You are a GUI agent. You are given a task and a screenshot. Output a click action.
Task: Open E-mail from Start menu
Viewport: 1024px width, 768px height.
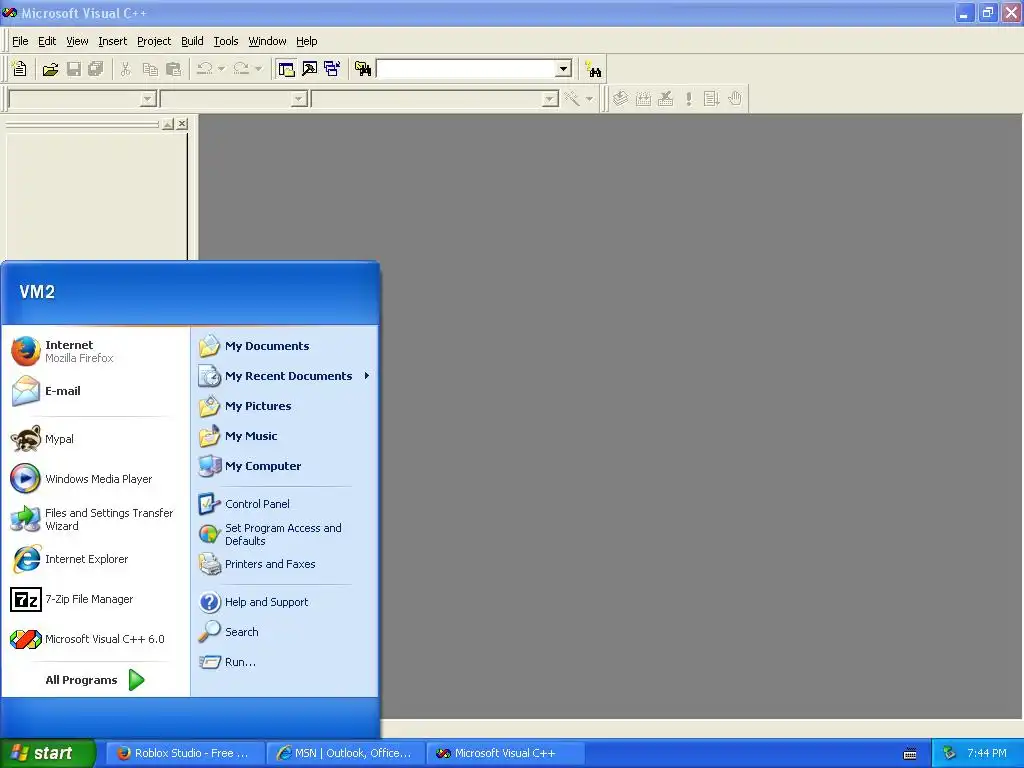click(x=96, y=391)
